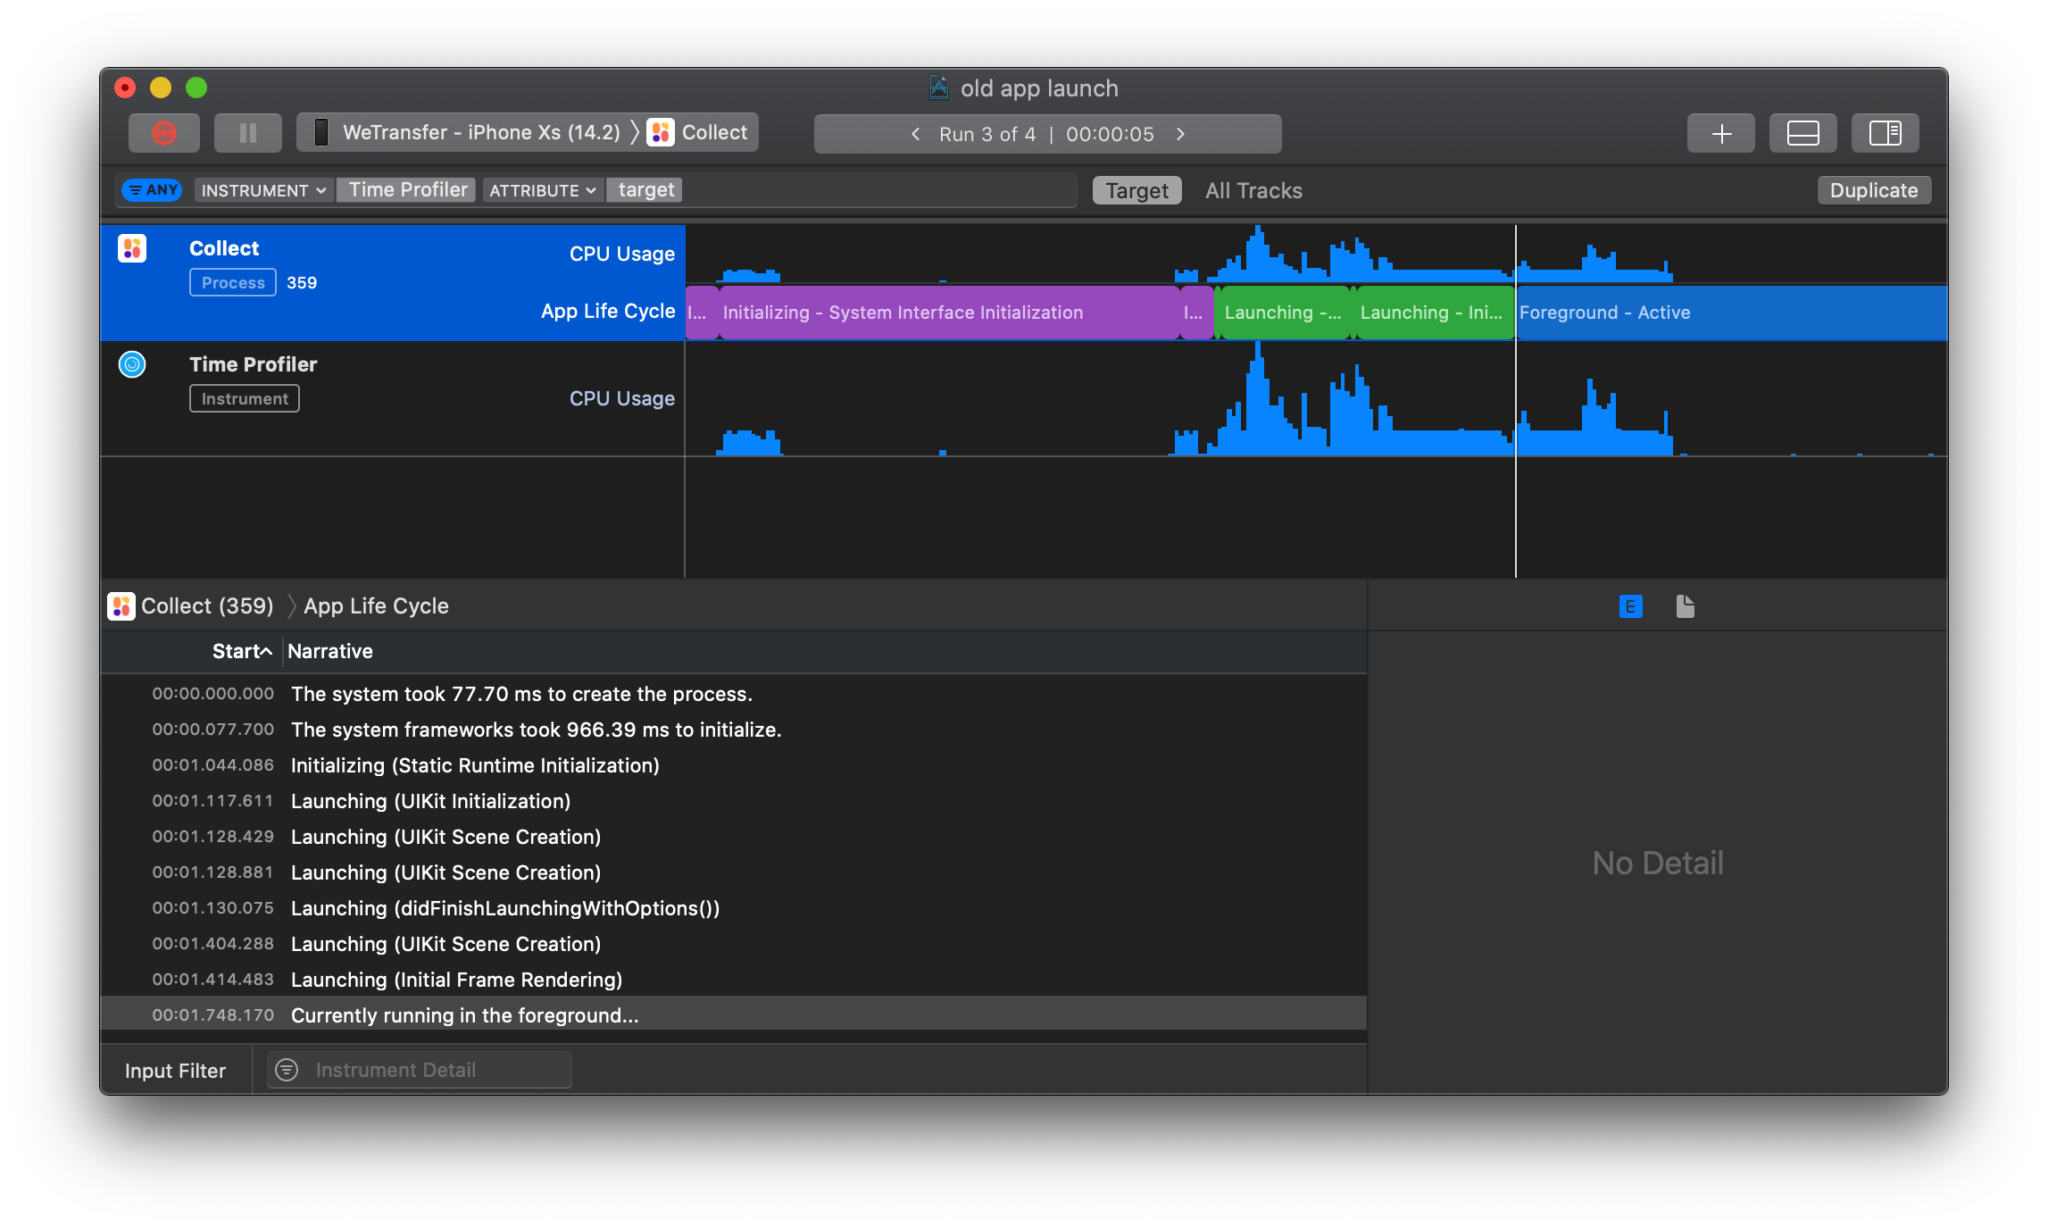Open the filter options icon in detail field
2048x1227 pixels.
tap(287, 1070)
